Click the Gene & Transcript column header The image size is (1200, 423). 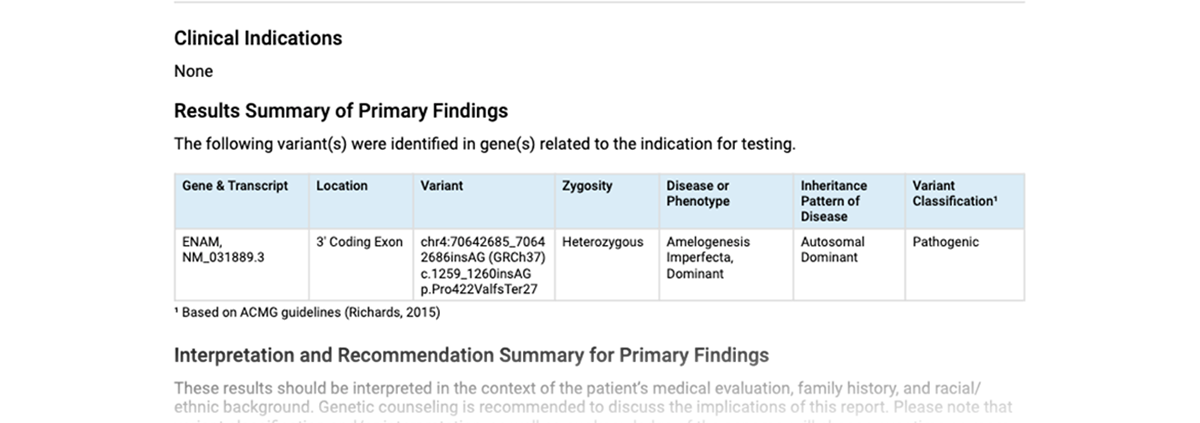[x=235, y=186]
